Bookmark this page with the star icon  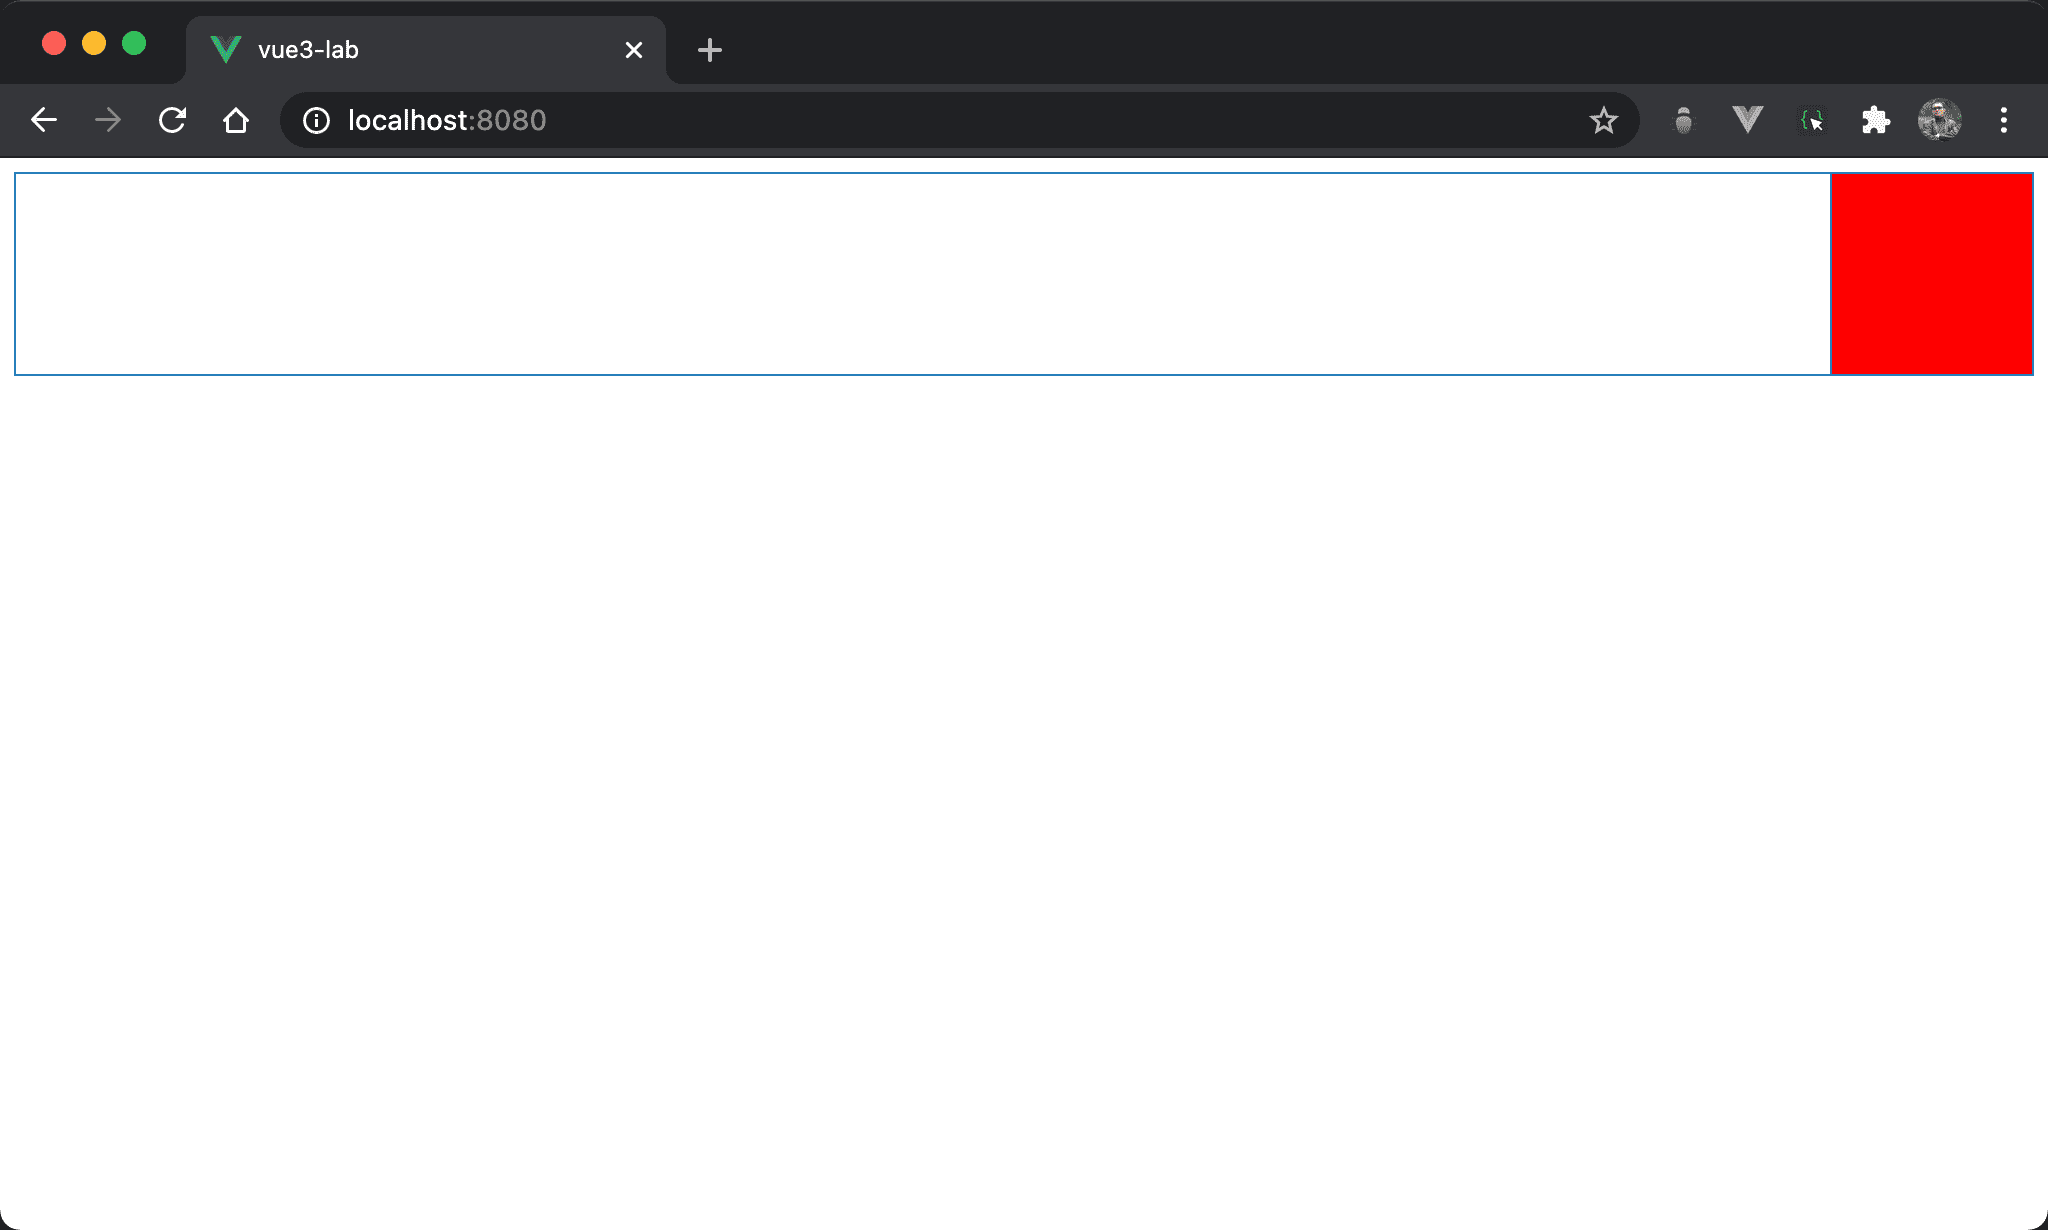pos(1603,121)
